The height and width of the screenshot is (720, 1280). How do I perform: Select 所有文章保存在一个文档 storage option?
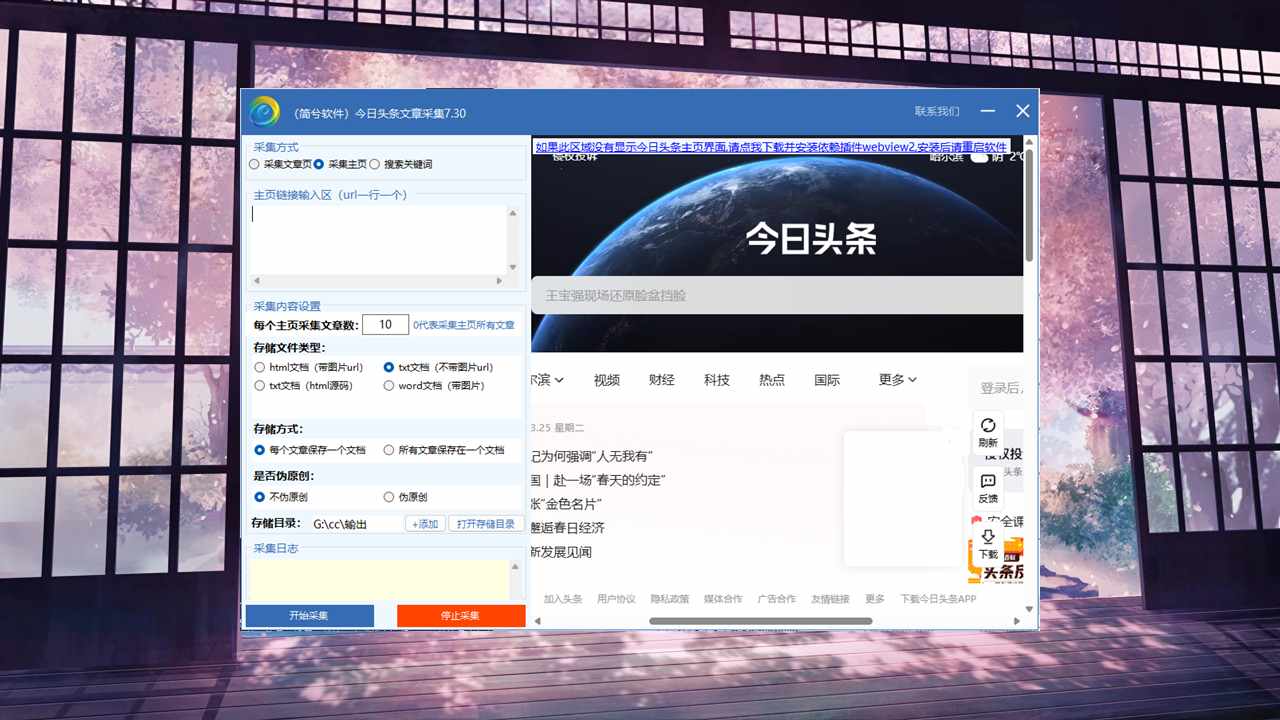click(389, 450)
